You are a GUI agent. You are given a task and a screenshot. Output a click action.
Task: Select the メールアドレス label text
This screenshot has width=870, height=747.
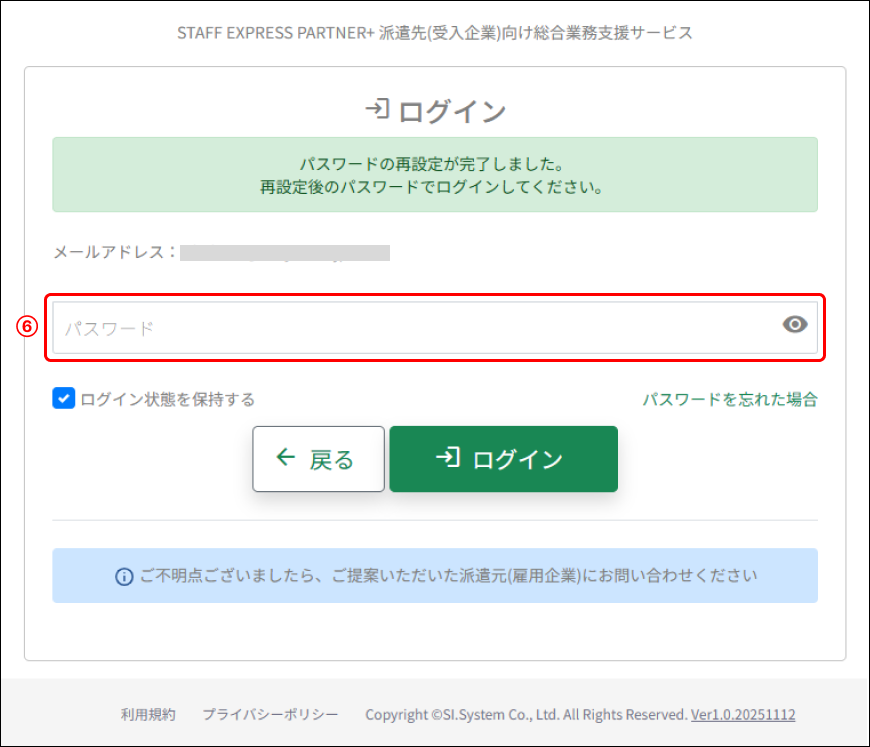coord(114,253)
